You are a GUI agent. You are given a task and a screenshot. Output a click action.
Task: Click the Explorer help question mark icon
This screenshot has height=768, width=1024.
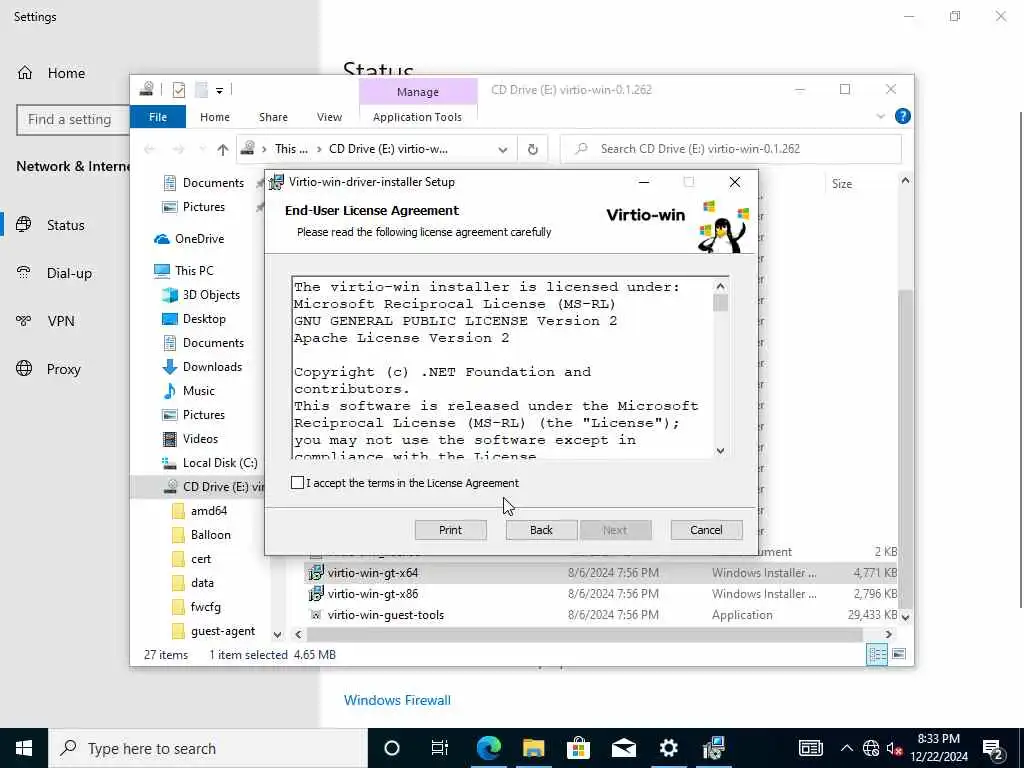903,116
